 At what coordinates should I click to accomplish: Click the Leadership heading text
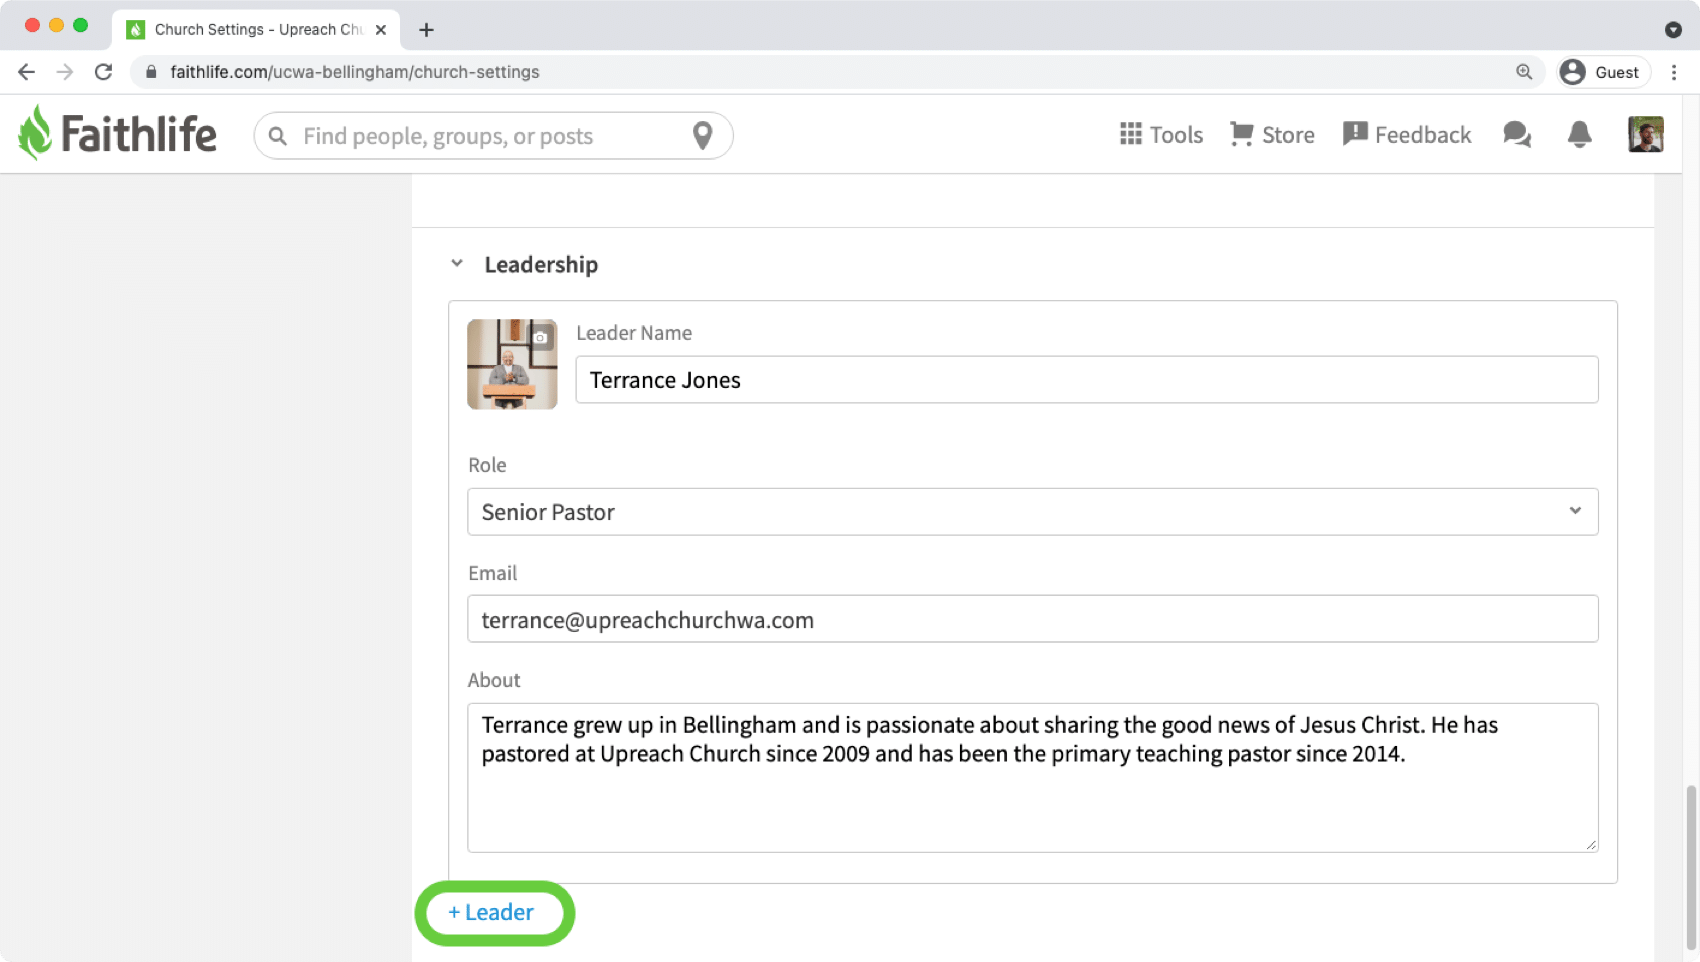[x=541, y=265]
